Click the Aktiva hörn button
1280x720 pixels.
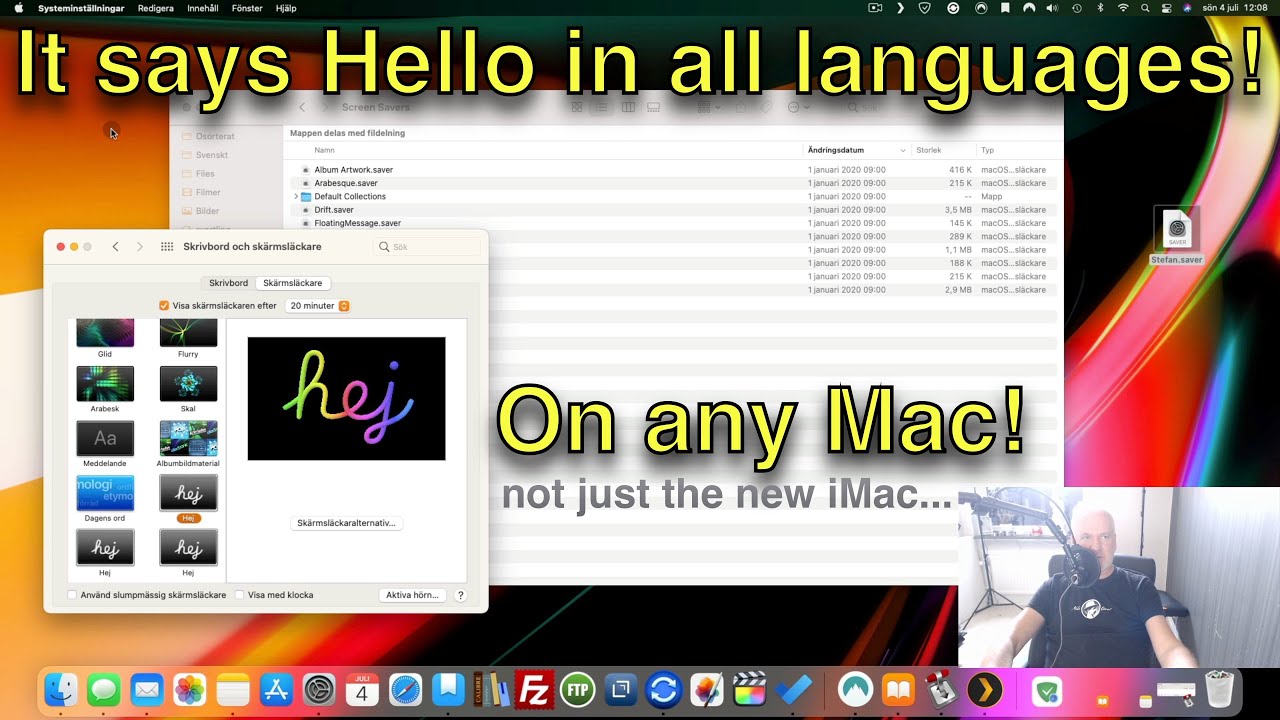(x=412, y=595)
